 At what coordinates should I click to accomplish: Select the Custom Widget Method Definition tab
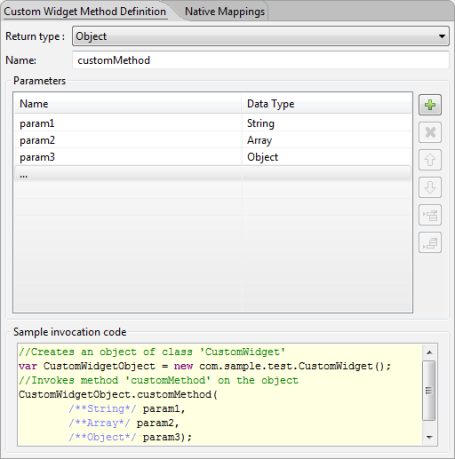[x=85, y=11]
